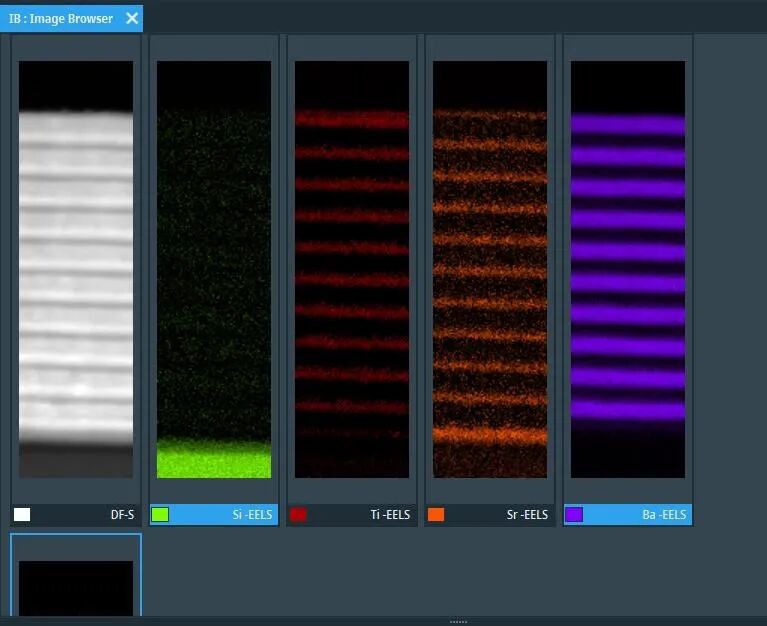Image resolution: width=767 pixels, height=626 pixels.
Task: Open the Sr-EELS orange map thumbnail
Action: (x=490, y=268)
